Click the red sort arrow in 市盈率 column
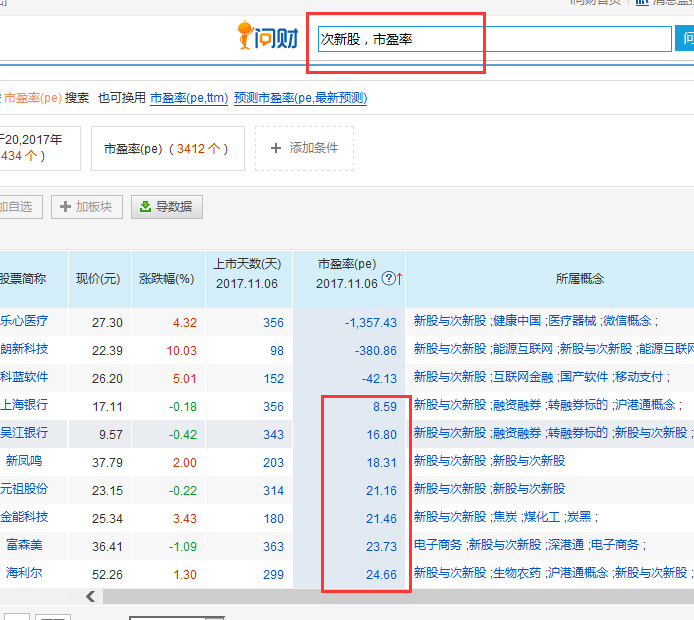 pyautogui.click(x=399, y=279)
